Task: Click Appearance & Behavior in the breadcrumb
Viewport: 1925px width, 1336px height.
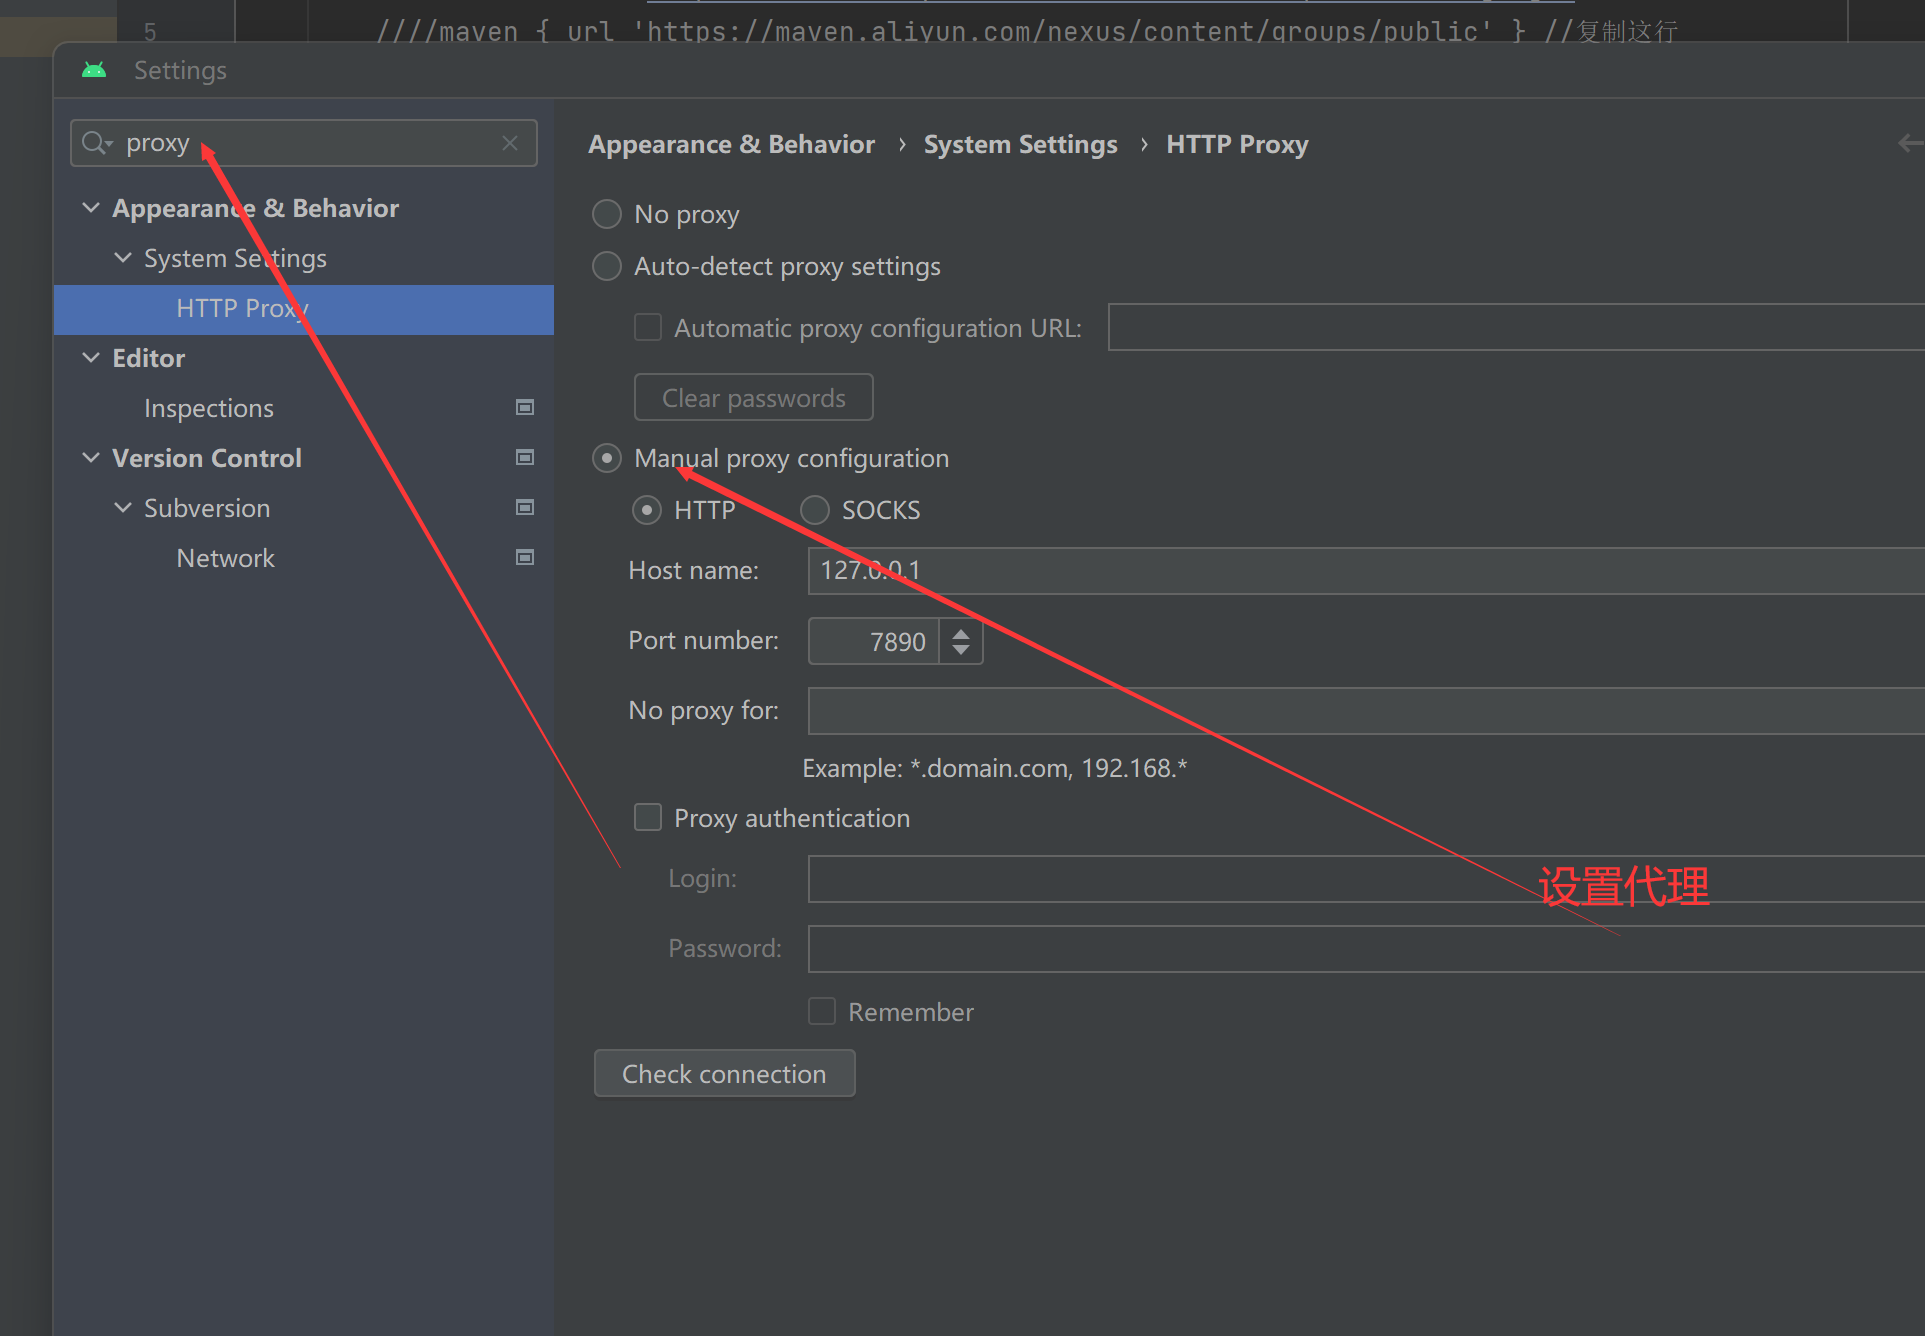Action: 731,145
